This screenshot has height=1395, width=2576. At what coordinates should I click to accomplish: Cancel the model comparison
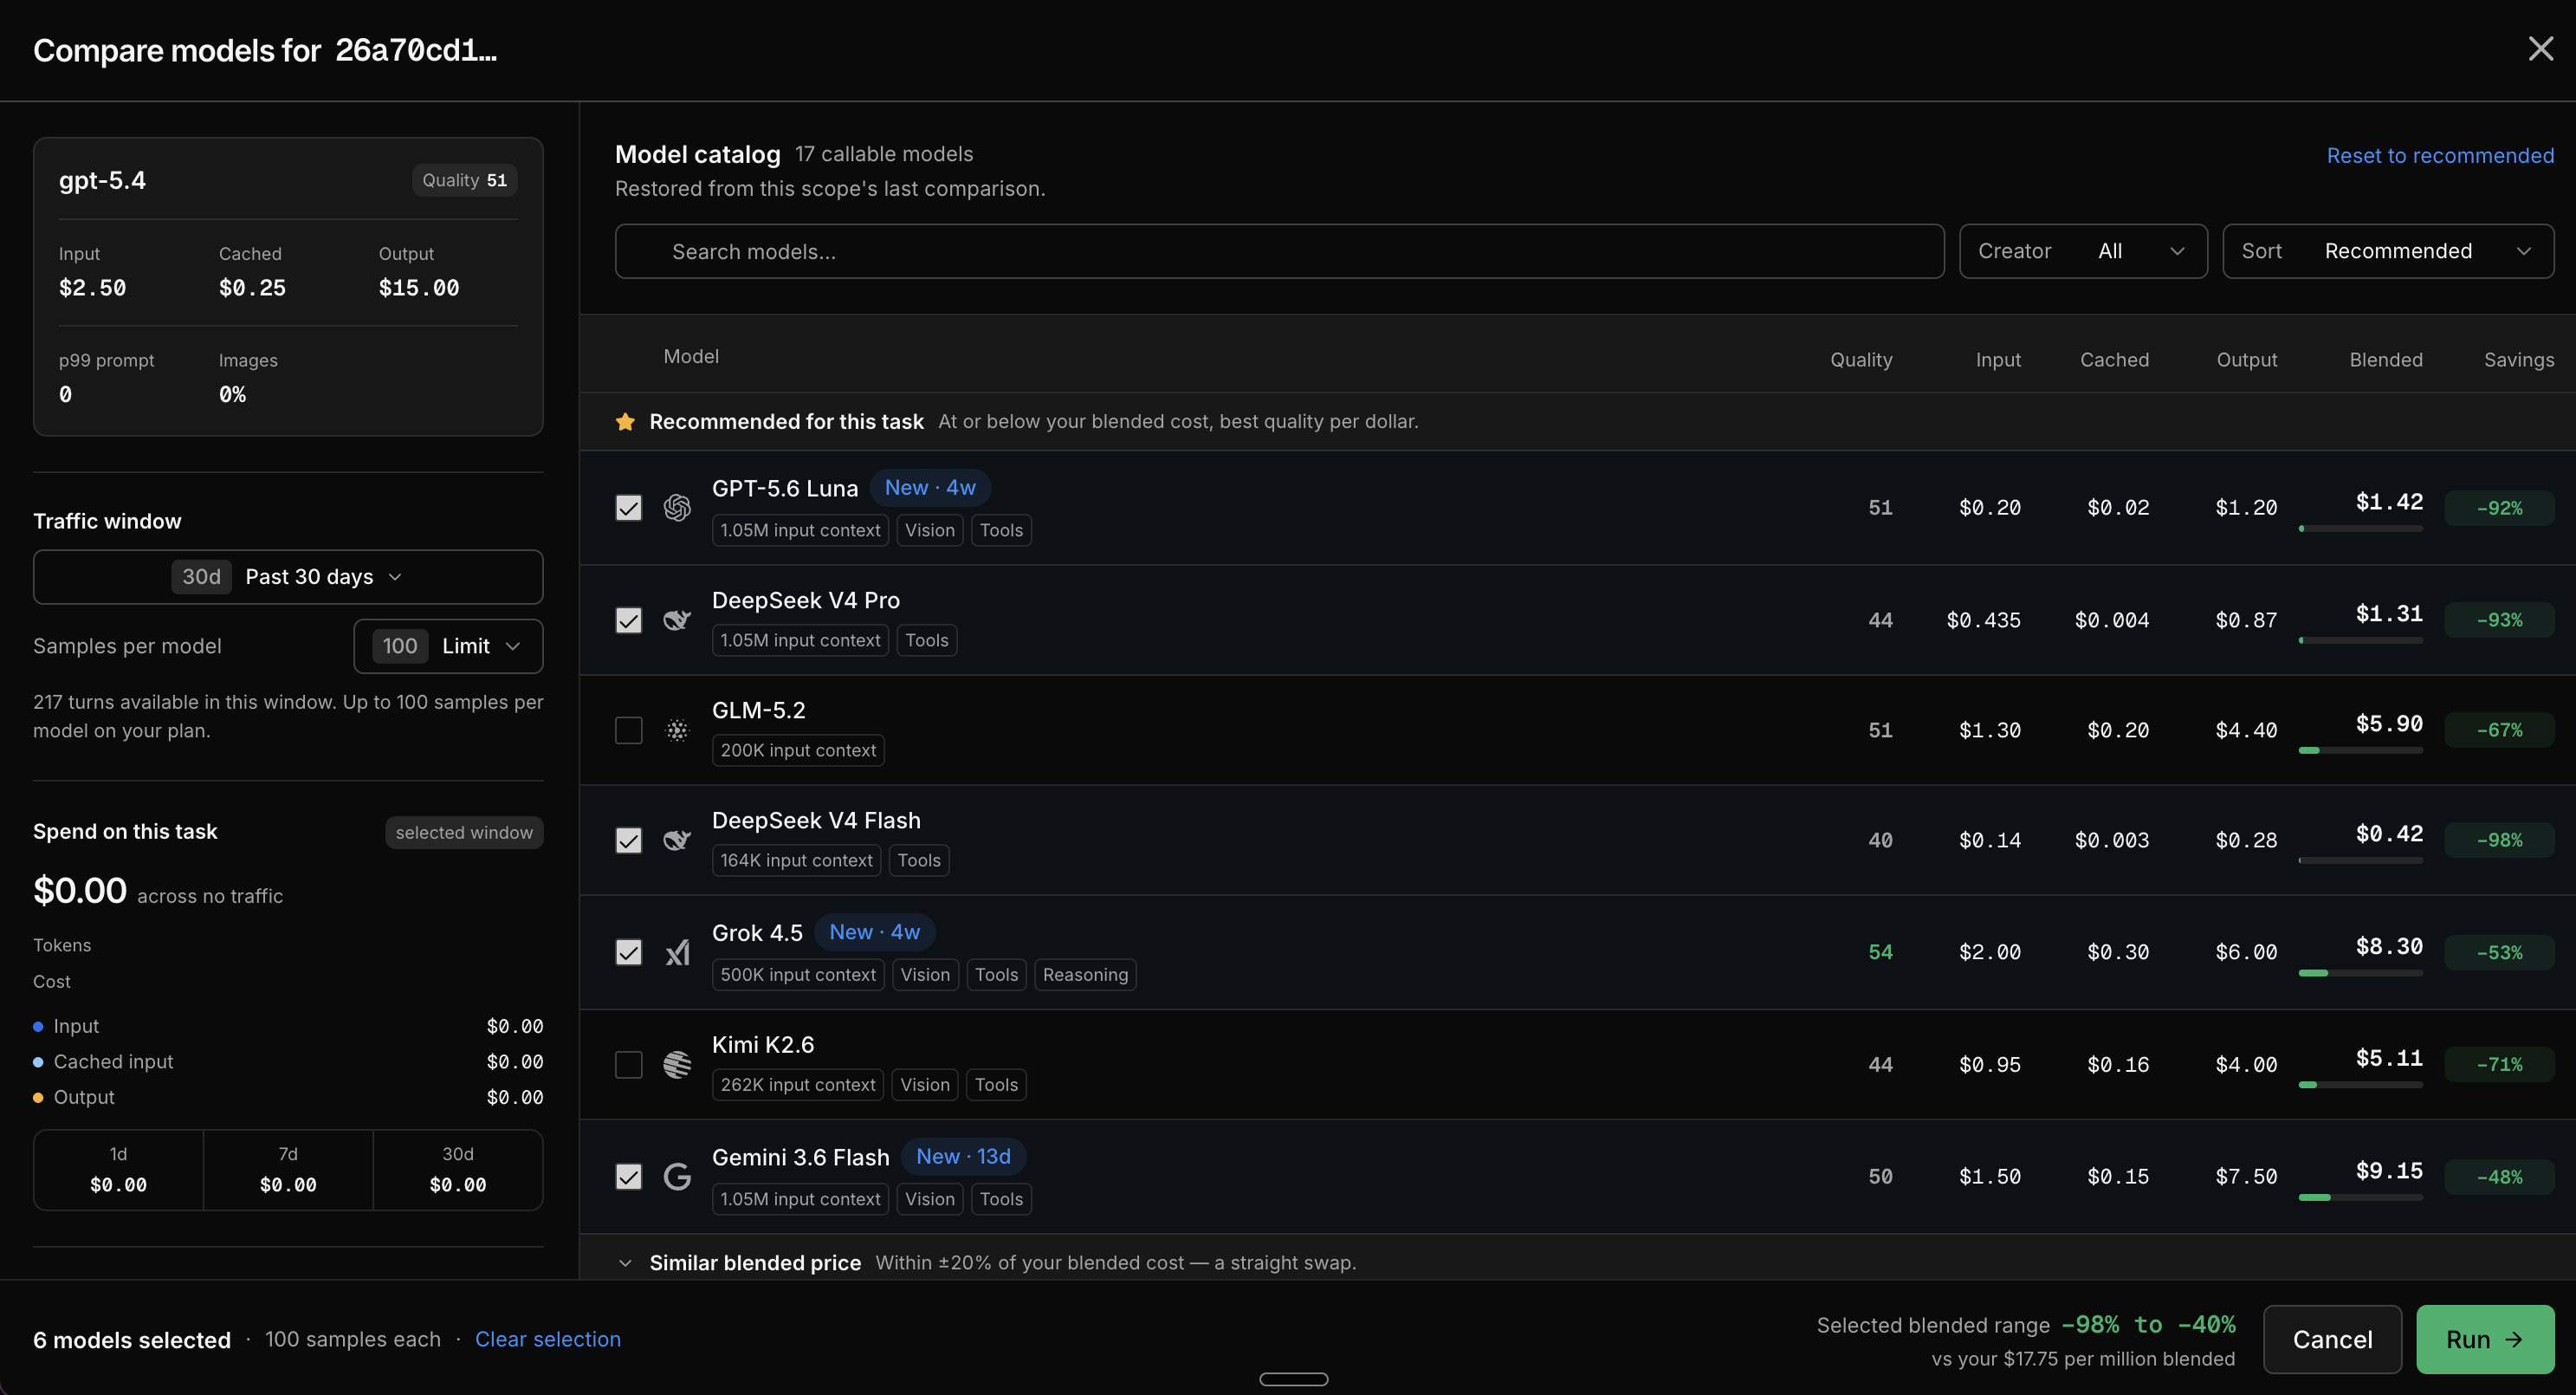pos(2332,1339)
